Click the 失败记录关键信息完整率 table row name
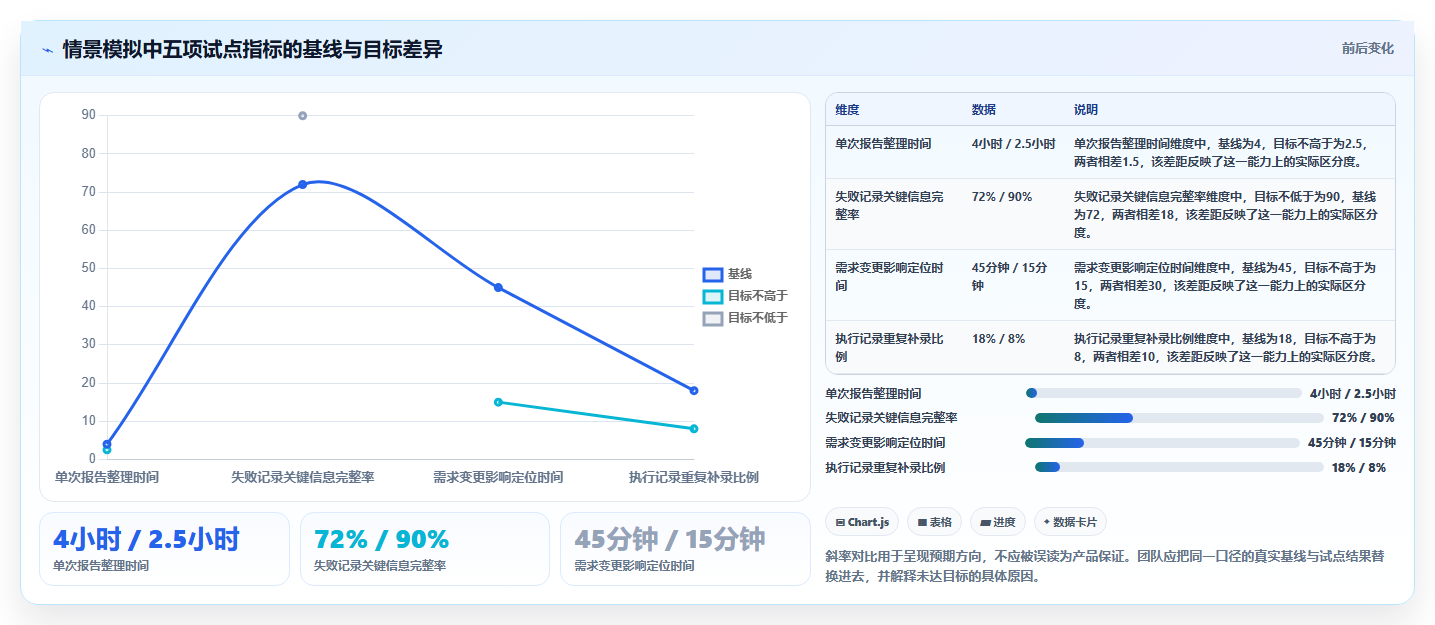The height and width of the screenshot is (625, 1435). pos(889,206)
